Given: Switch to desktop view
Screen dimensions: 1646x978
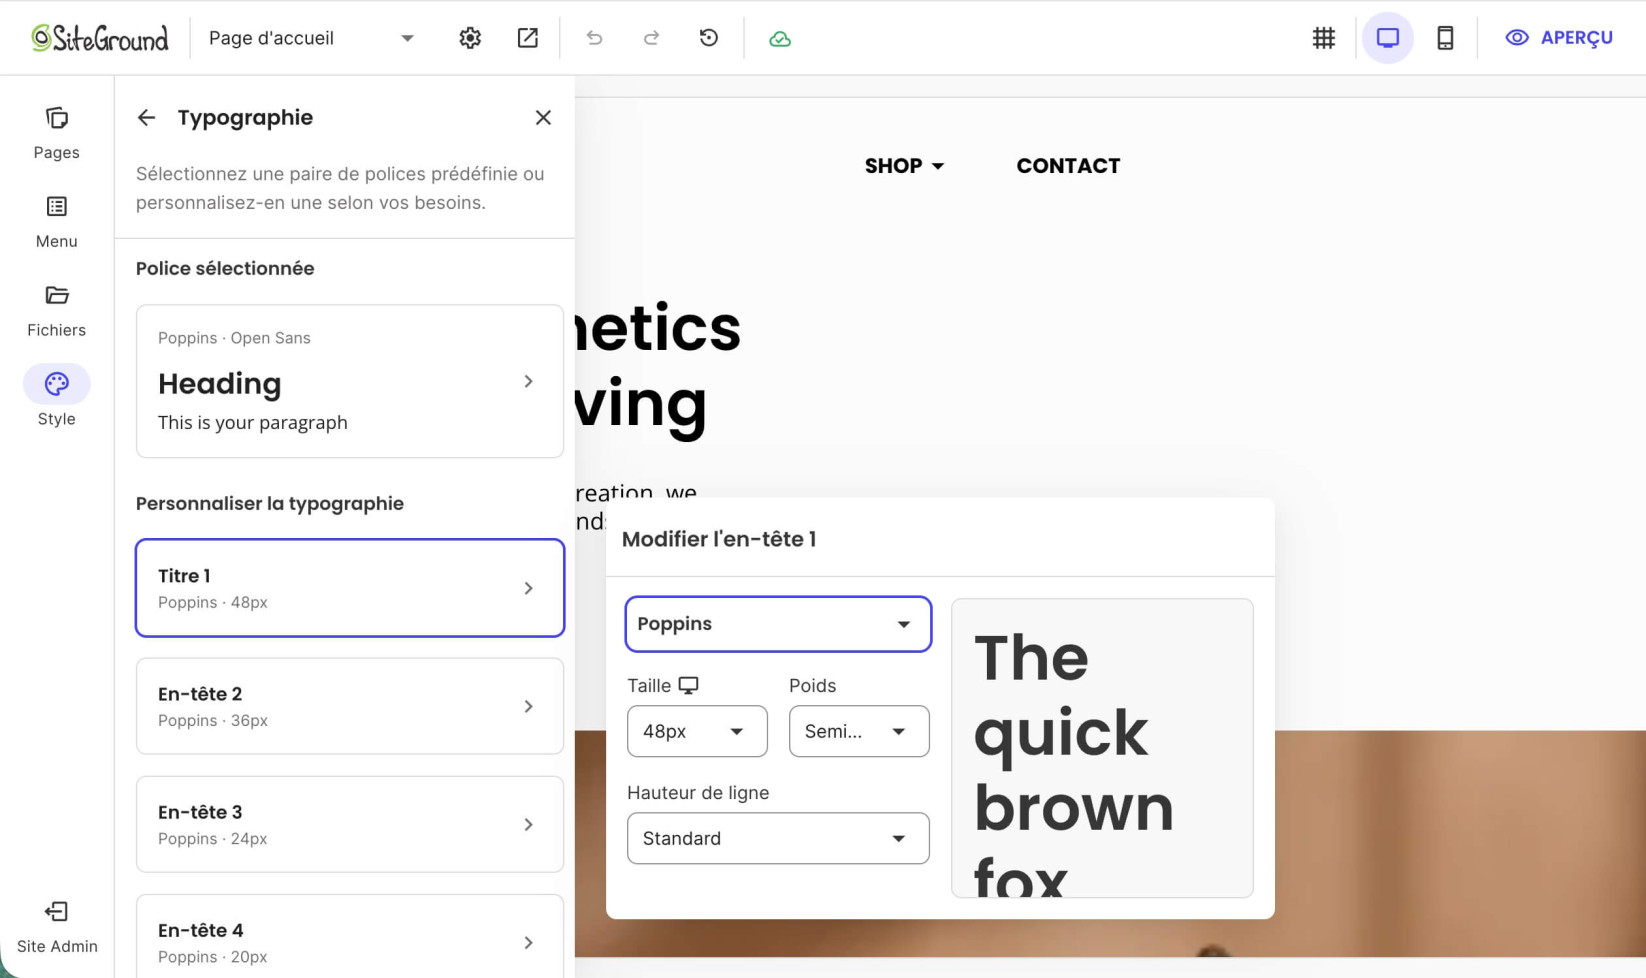Looking at the screenshot, I should point(1388,38).
